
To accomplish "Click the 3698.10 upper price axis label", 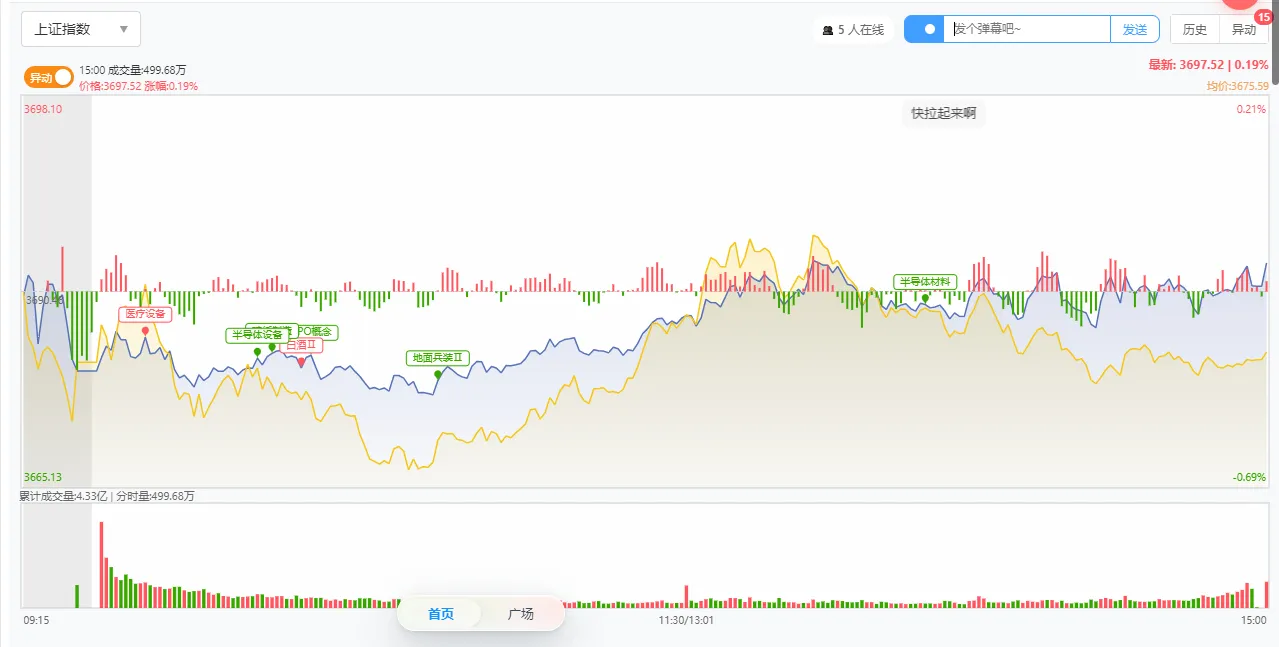I will coord(43,109).
